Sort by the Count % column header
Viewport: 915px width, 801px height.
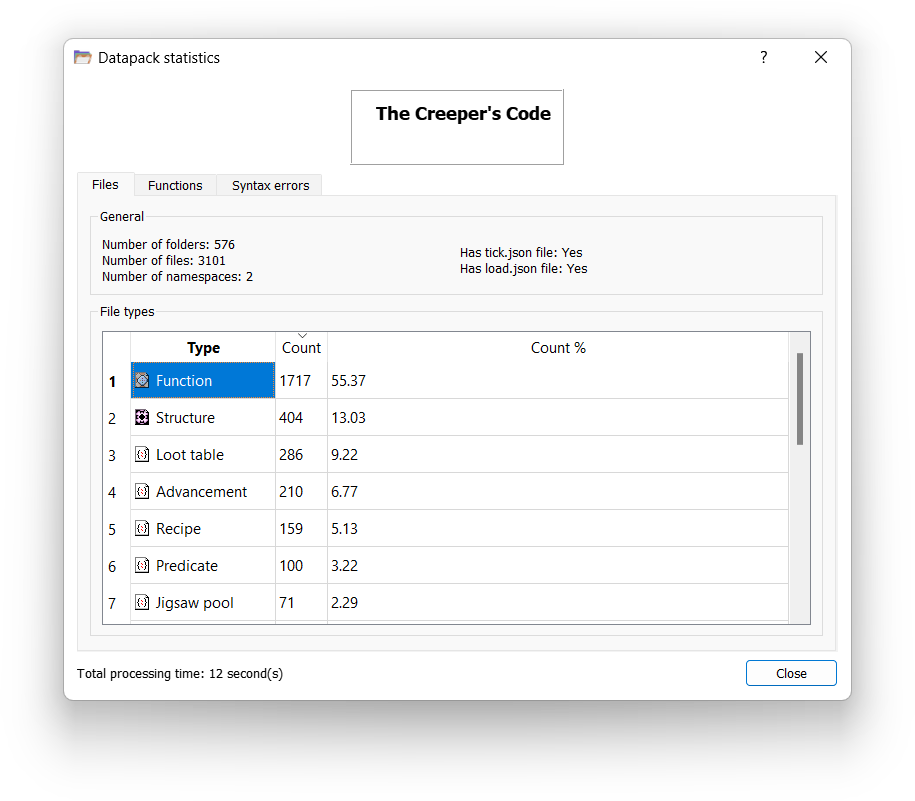tap(558, 348)
